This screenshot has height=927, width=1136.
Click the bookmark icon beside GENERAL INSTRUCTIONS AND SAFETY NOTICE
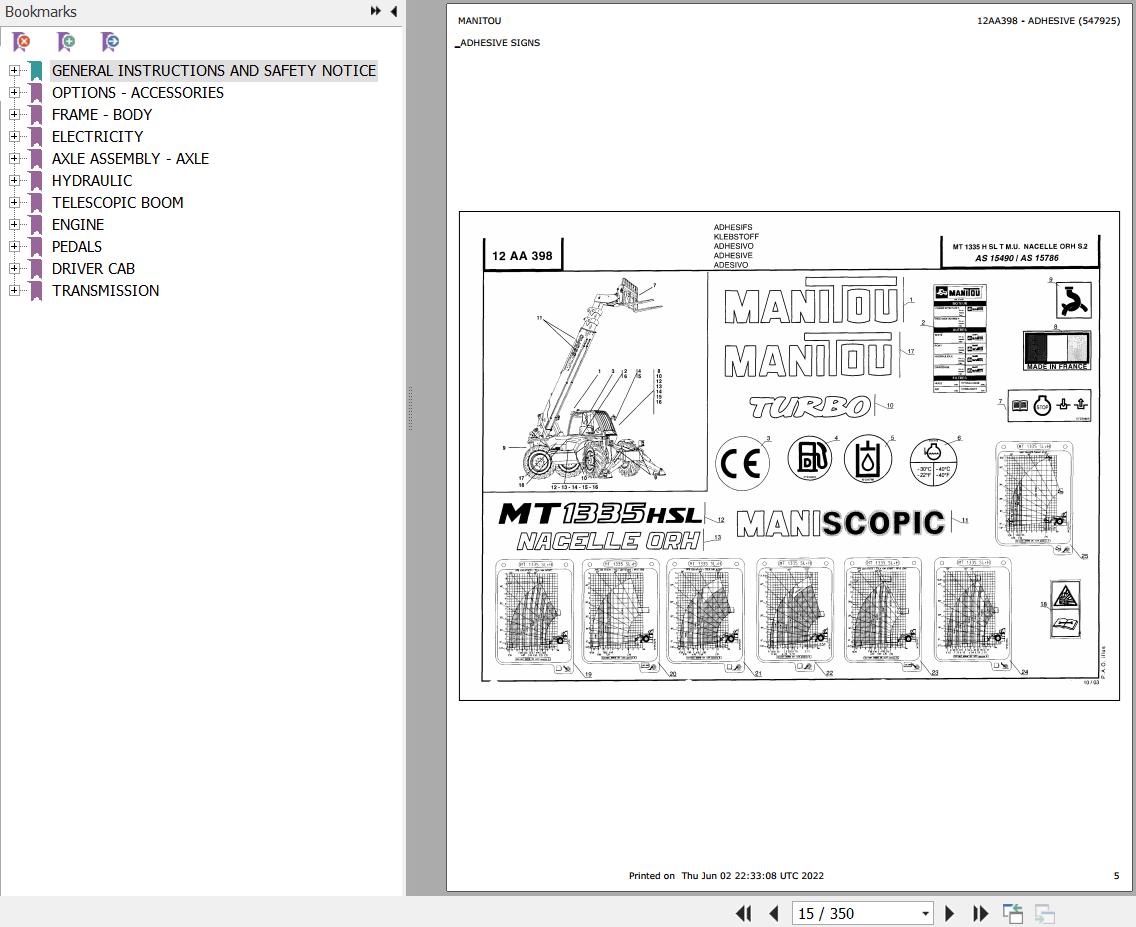click(x=36, y=71)
